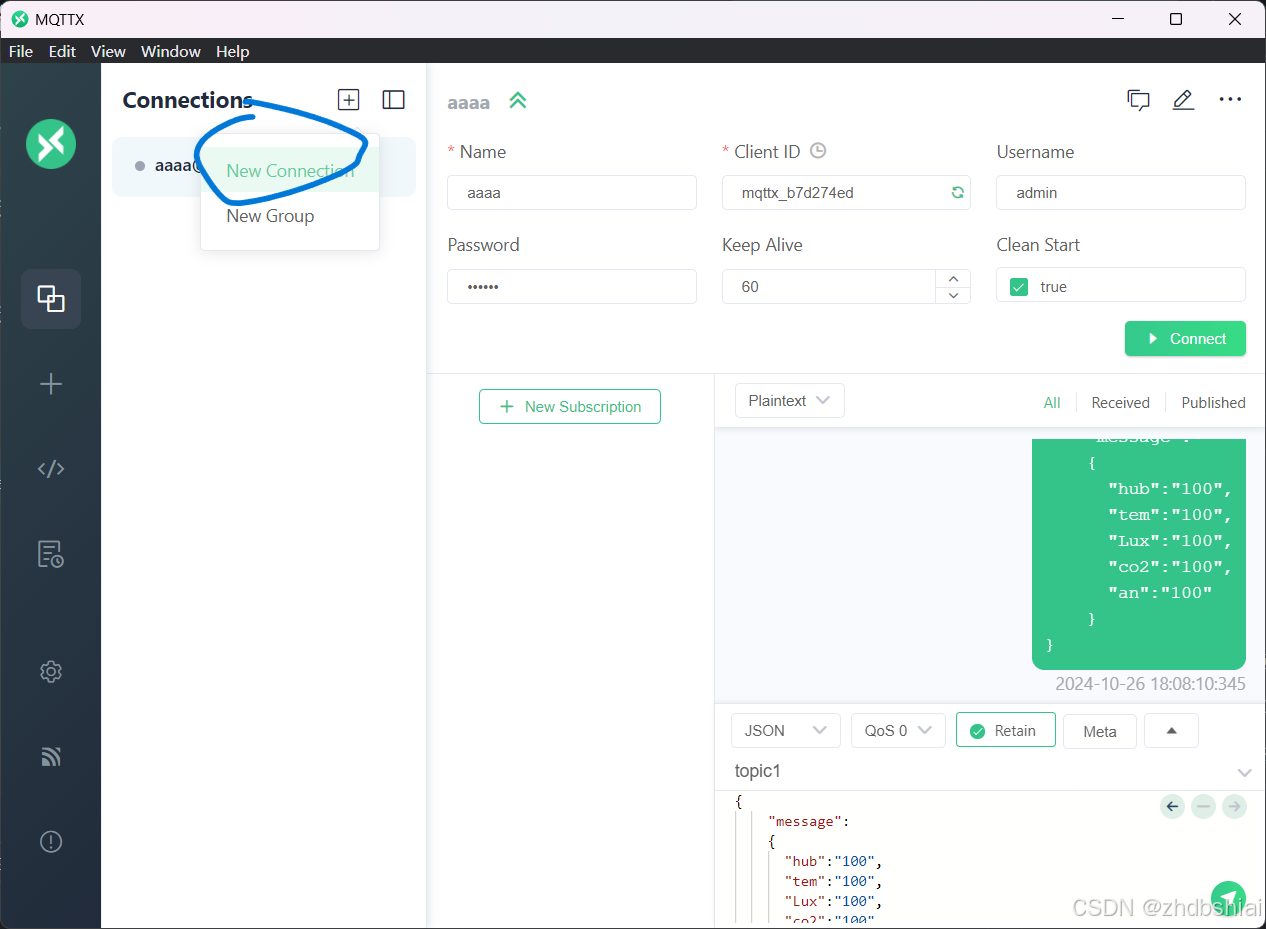Image resolution: width=1266 pixels, height=929 pixels.
Task: Click the previous message left arrow icon
Action: click(1173, 806)
